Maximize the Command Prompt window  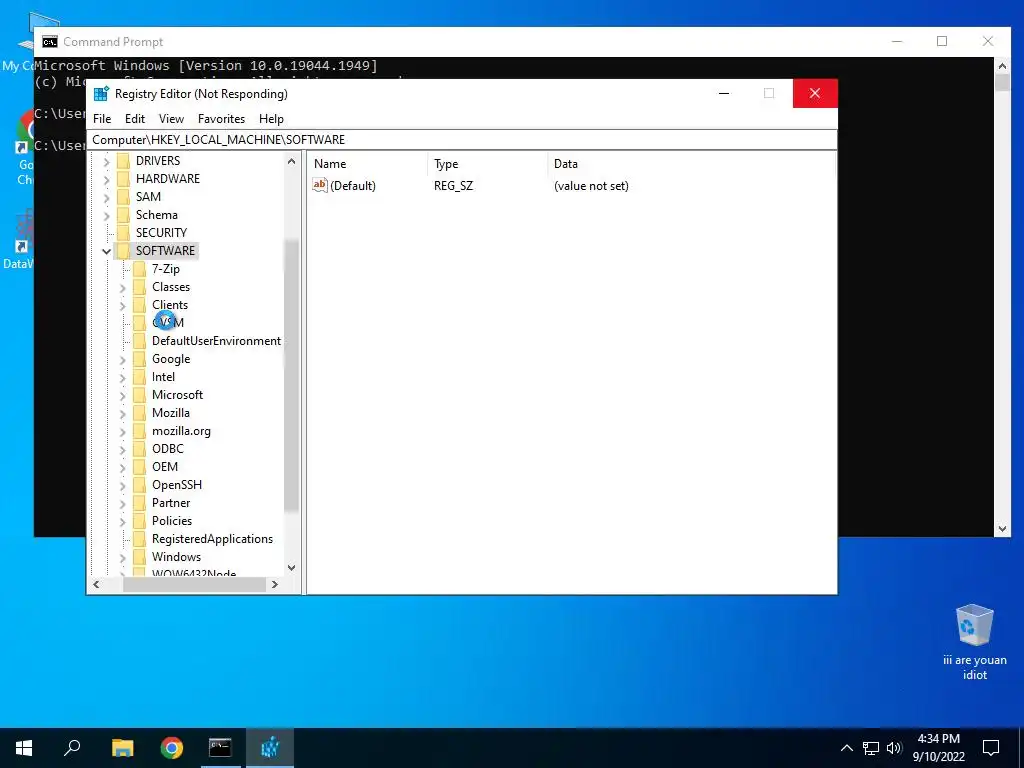tap(942, 41)
